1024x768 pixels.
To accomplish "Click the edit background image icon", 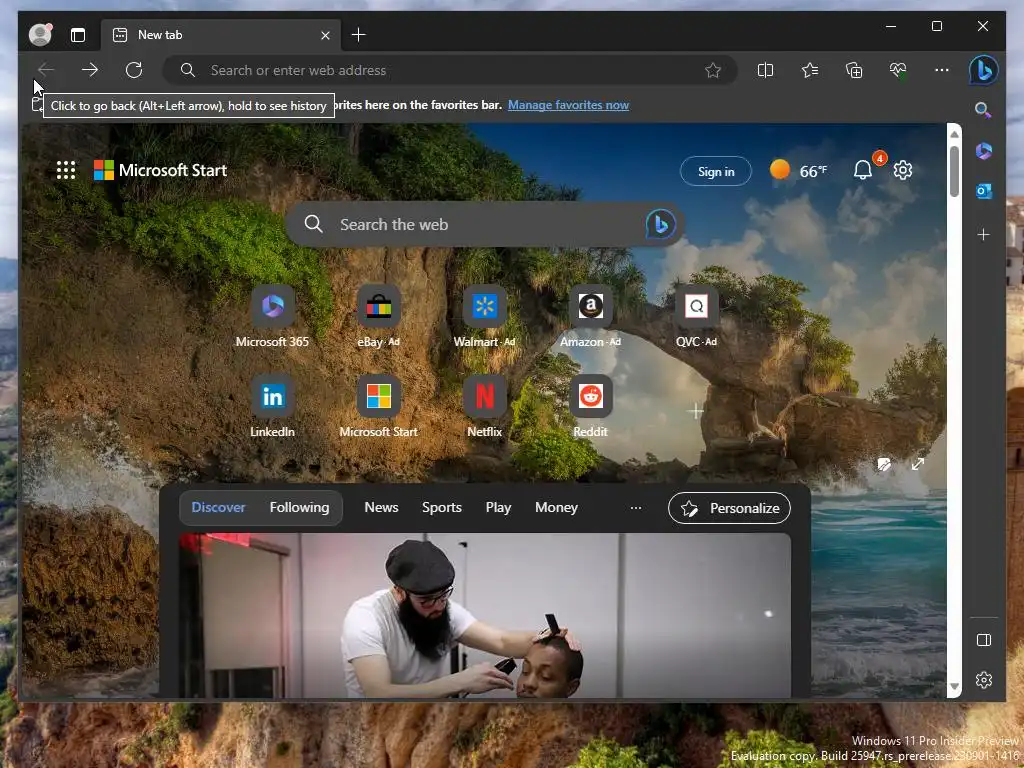I will click(x=884, y=464).
